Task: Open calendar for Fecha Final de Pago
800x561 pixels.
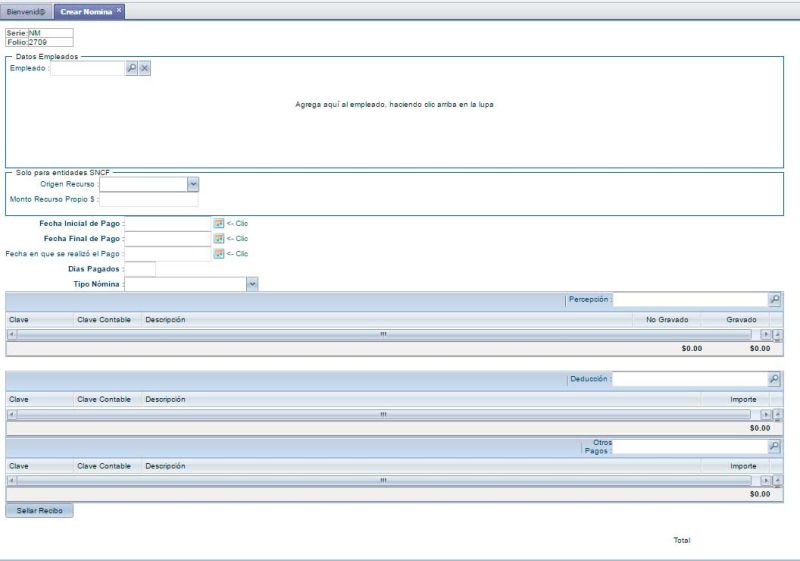Action: [x=219, y=238]
